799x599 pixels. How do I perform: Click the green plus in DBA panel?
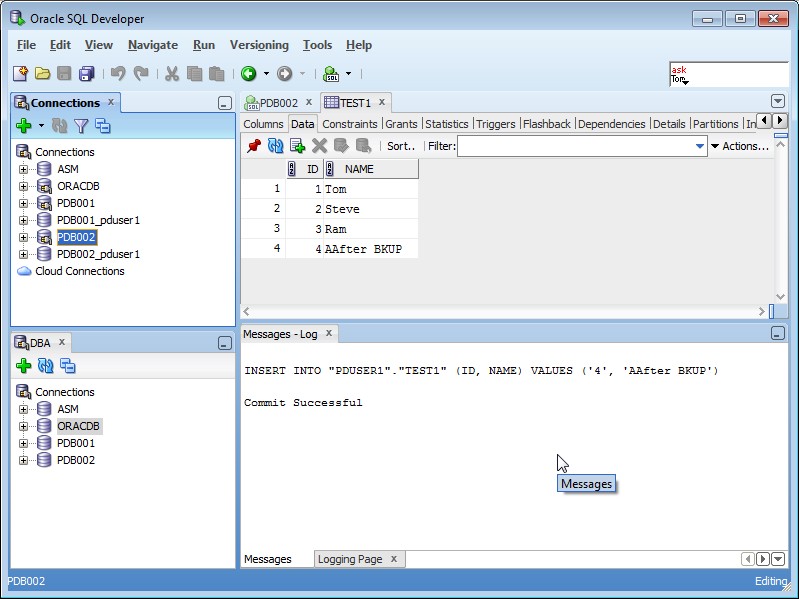click(23, 366)
